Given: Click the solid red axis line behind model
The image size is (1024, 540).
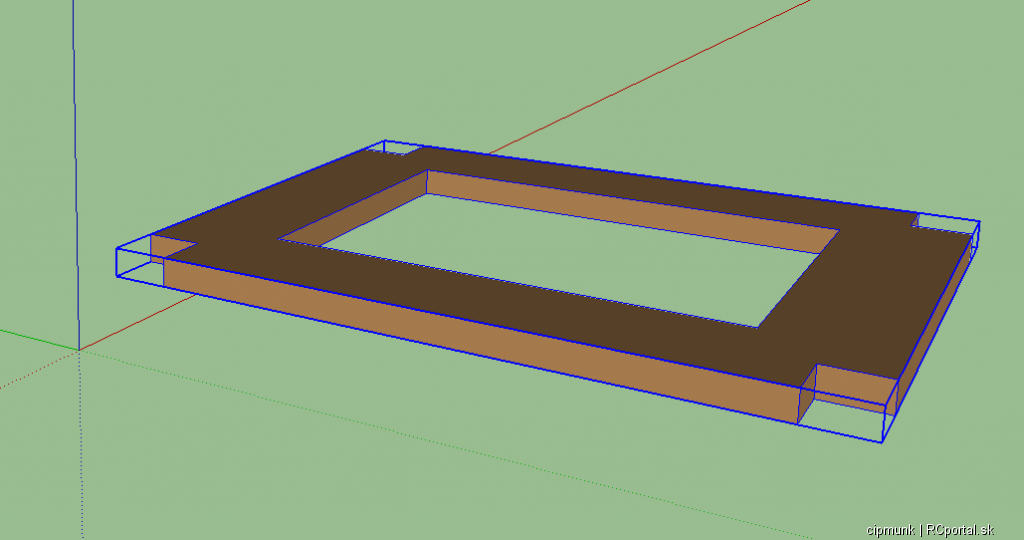Looking at the screenshot, I should 650,77.
